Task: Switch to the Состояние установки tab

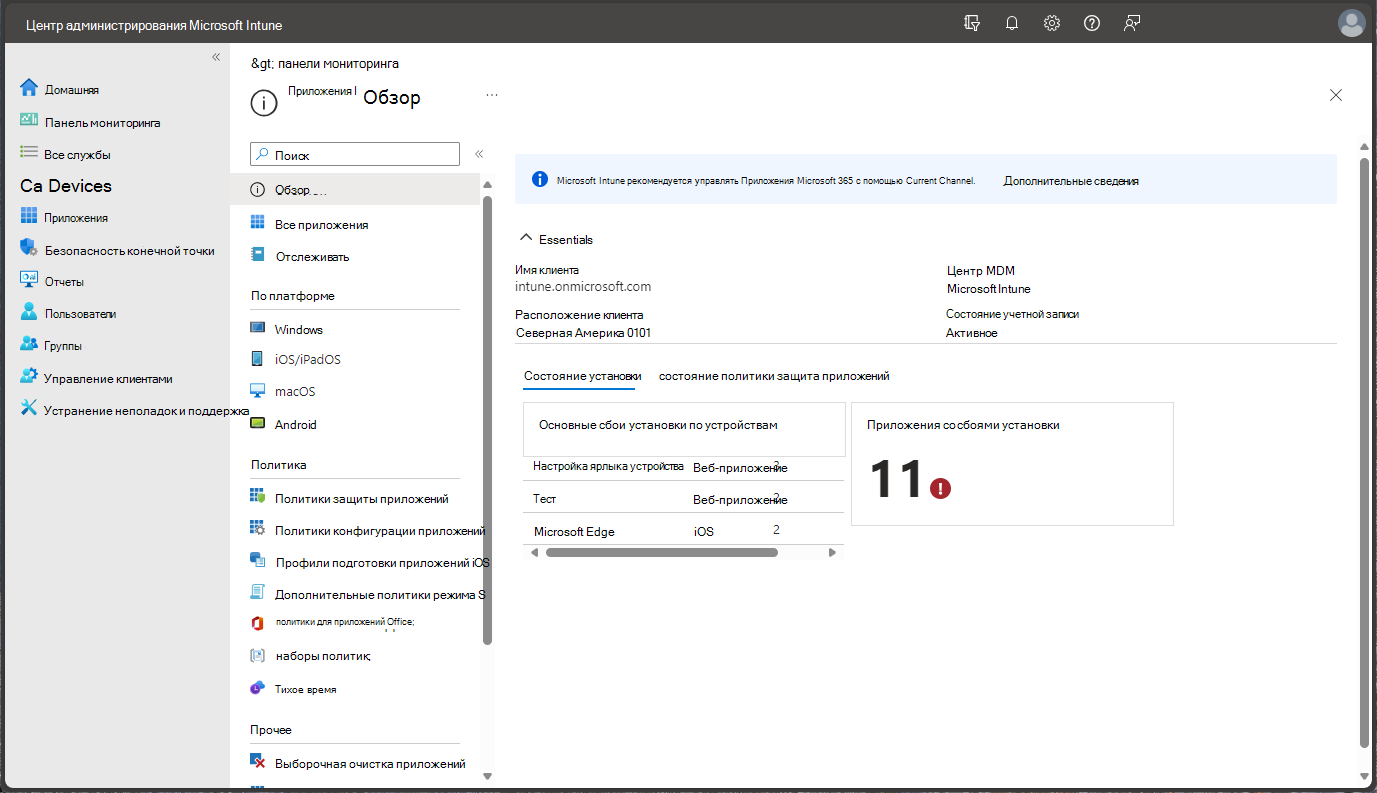Action: pos(582,376)
